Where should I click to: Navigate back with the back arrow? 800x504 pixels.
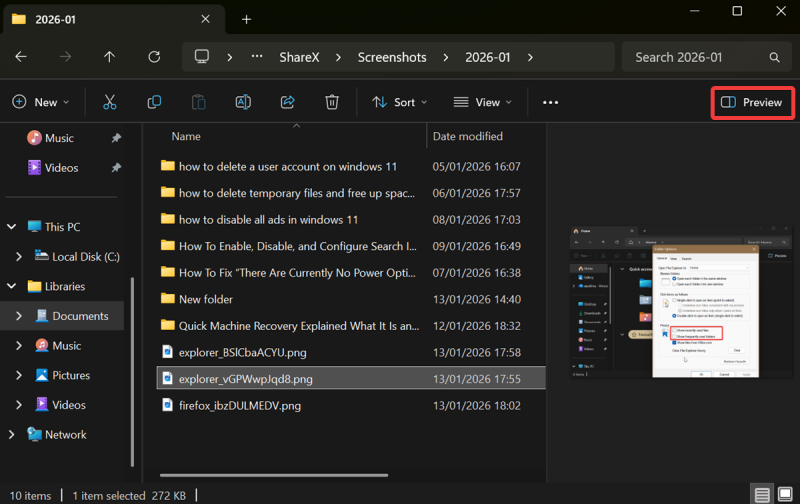[x=21, y=57]
